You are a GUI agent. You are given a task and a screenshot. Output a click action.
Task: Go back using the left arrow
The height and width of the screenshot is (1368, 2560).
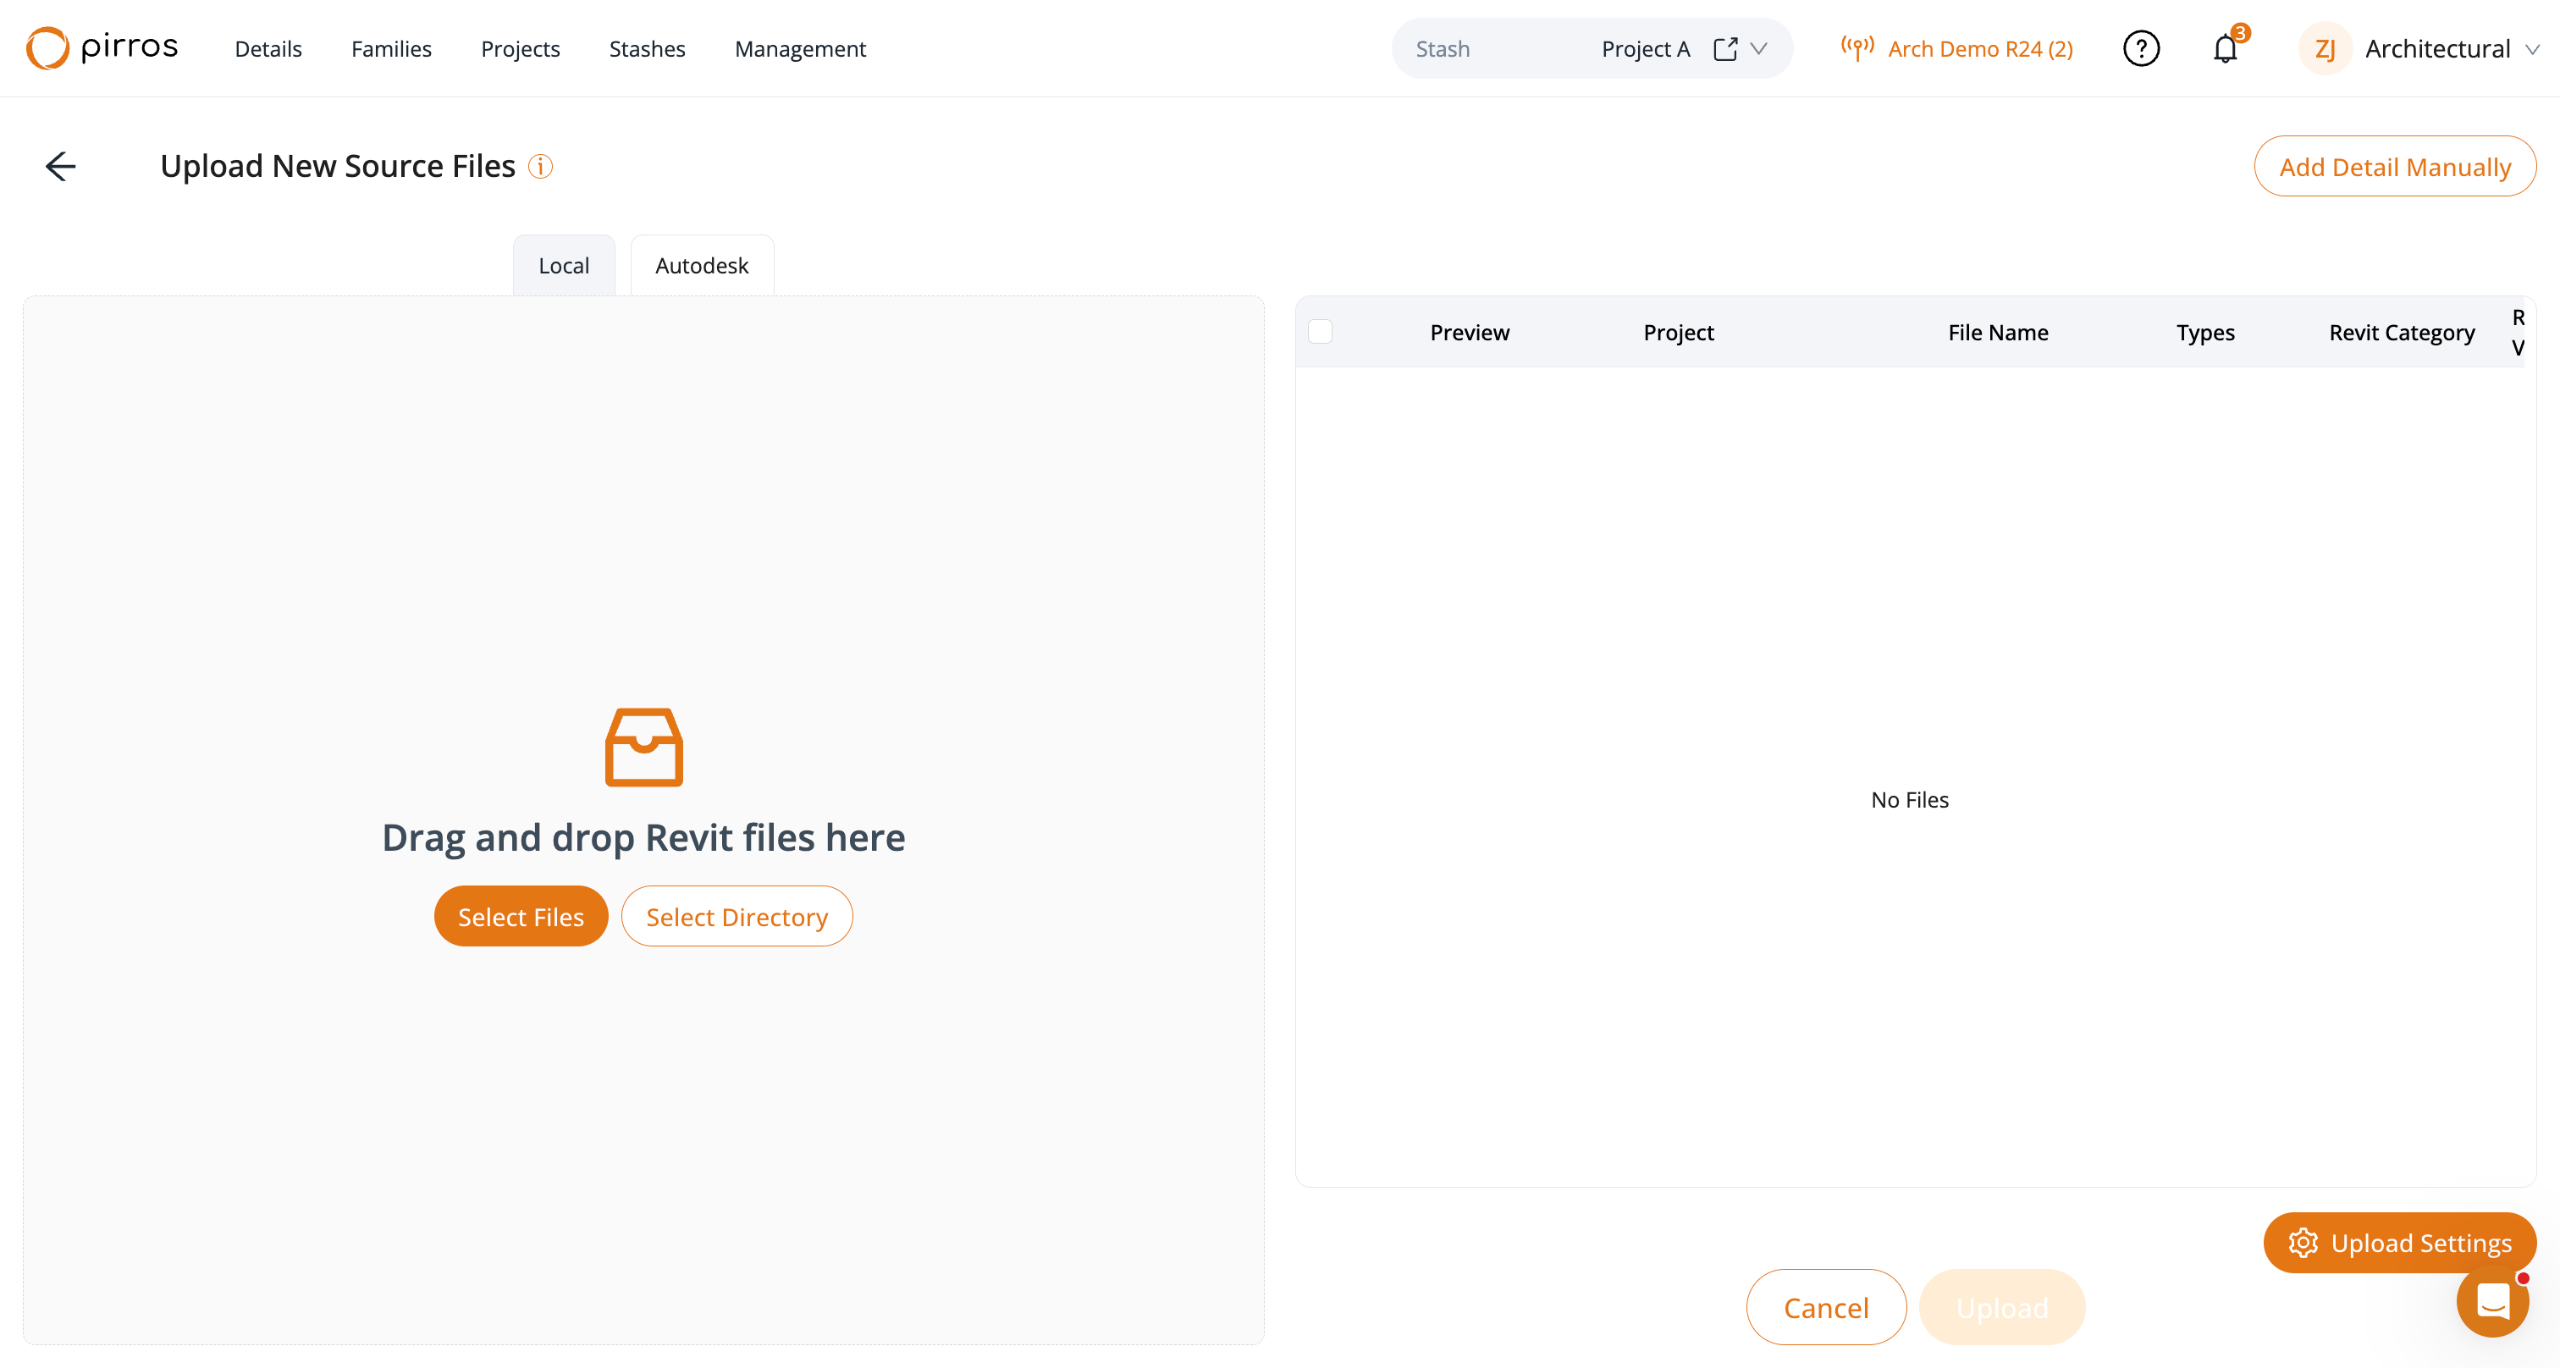pos(61,166)
